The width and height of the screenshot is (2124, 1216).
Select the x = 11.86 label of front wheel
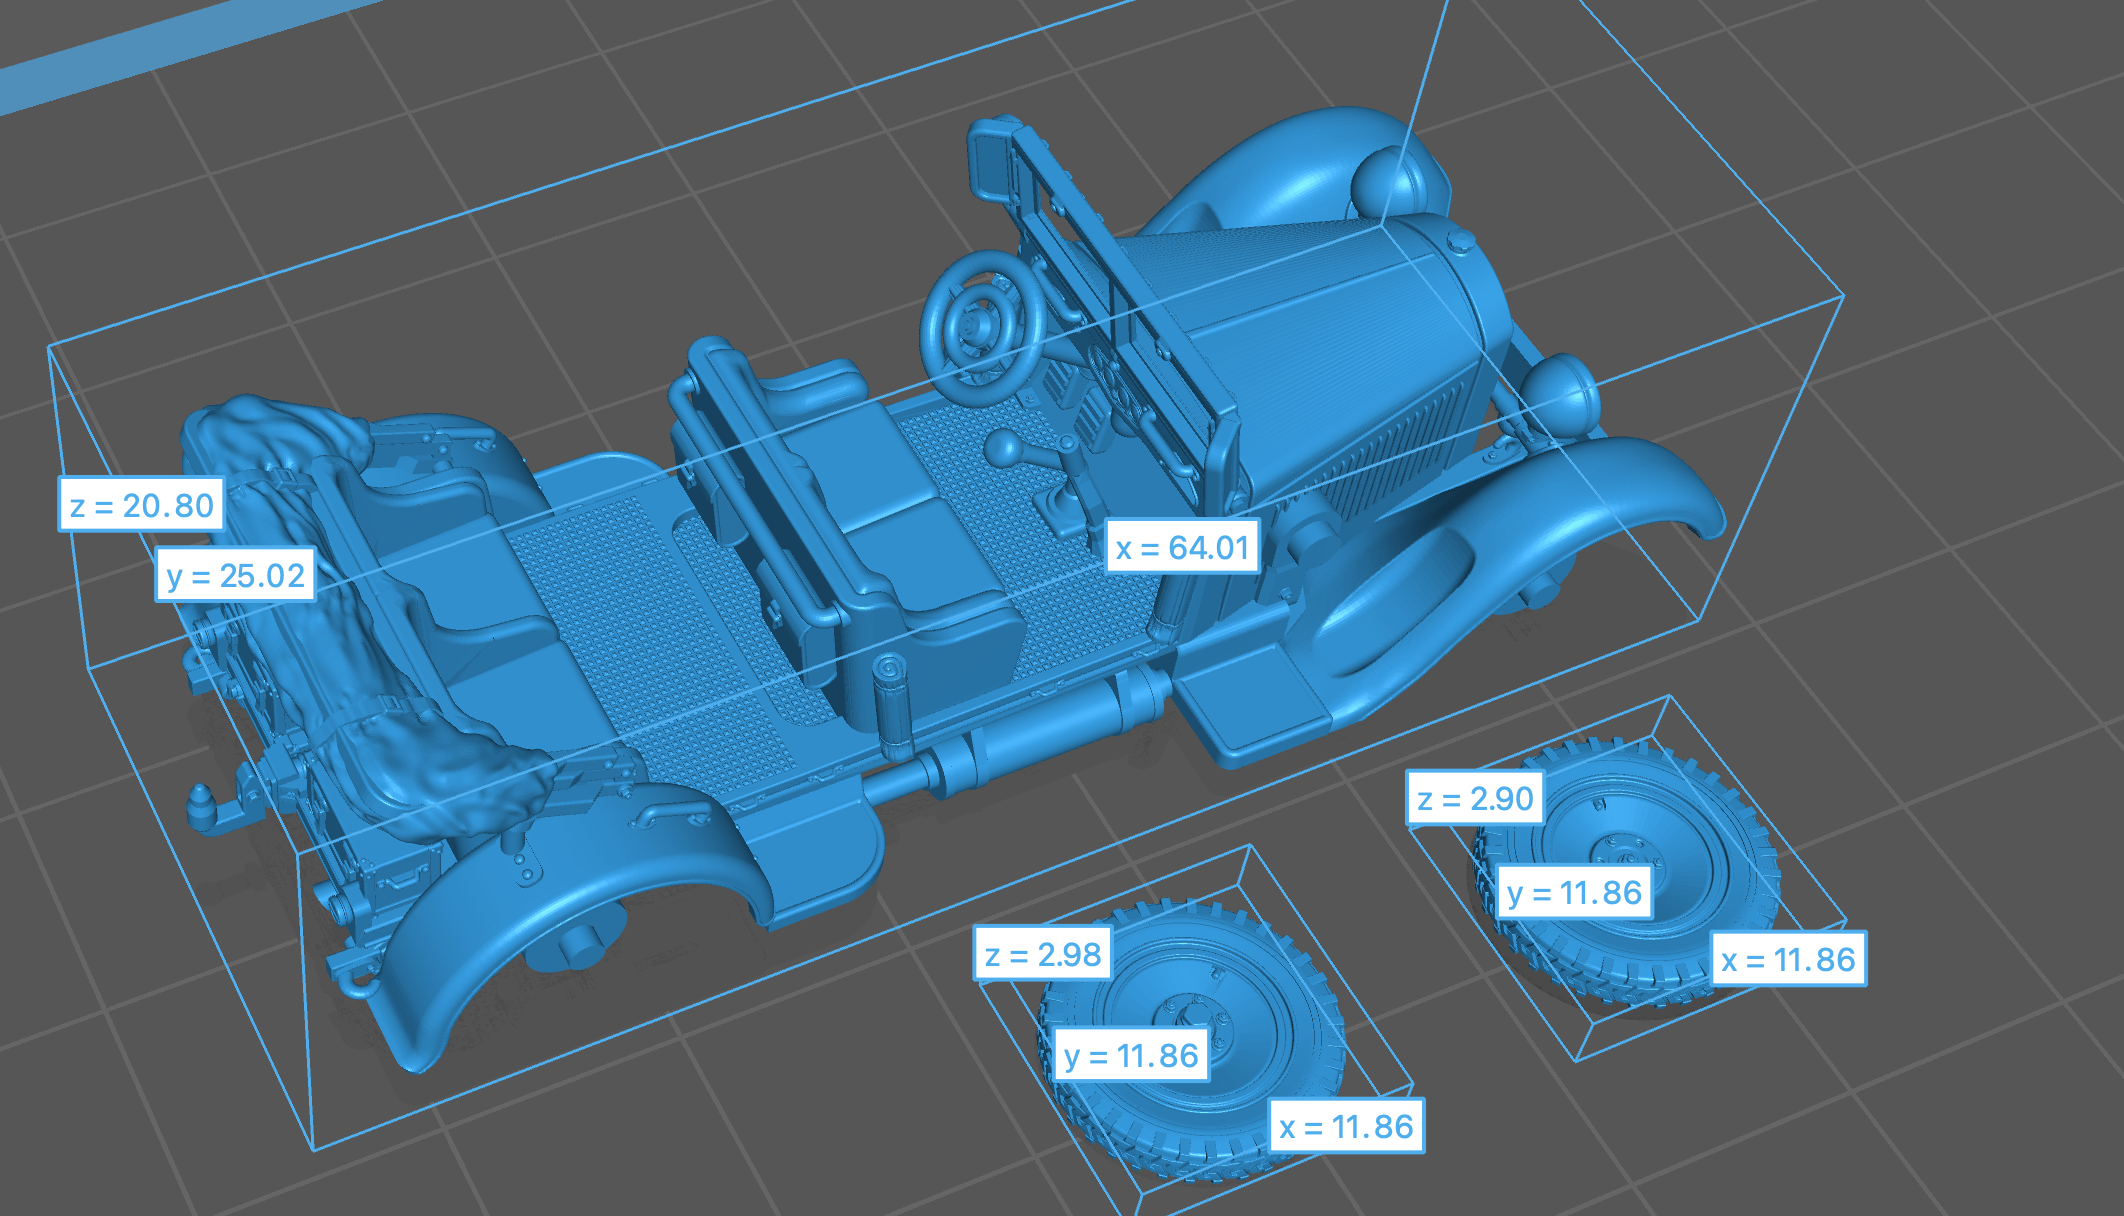(1345, 1126)
